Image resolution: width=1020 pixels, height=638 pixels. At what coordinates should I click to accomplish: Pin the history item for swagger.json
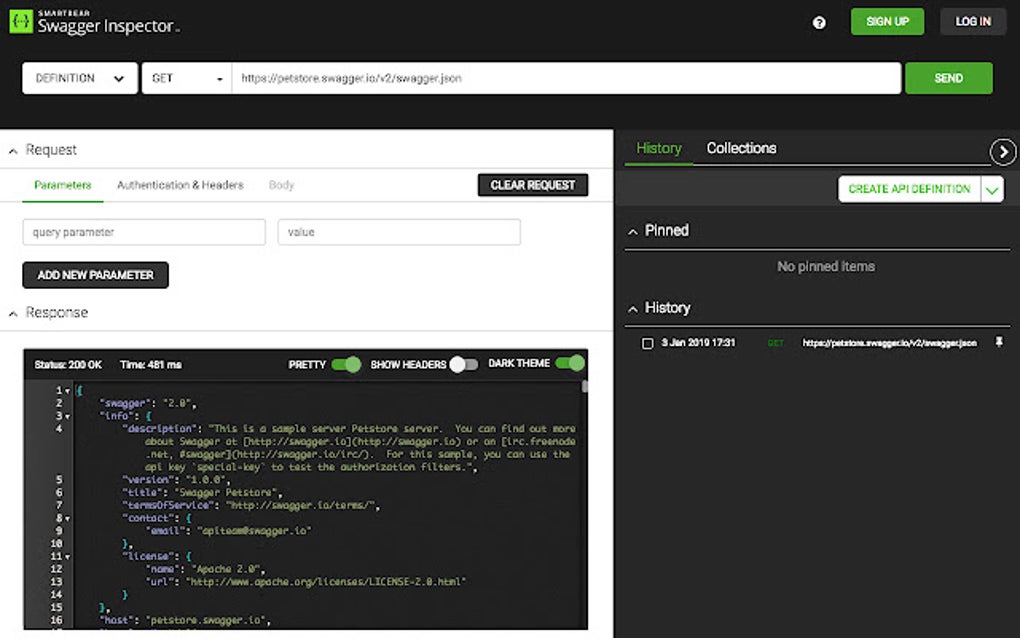pos(998,342)
